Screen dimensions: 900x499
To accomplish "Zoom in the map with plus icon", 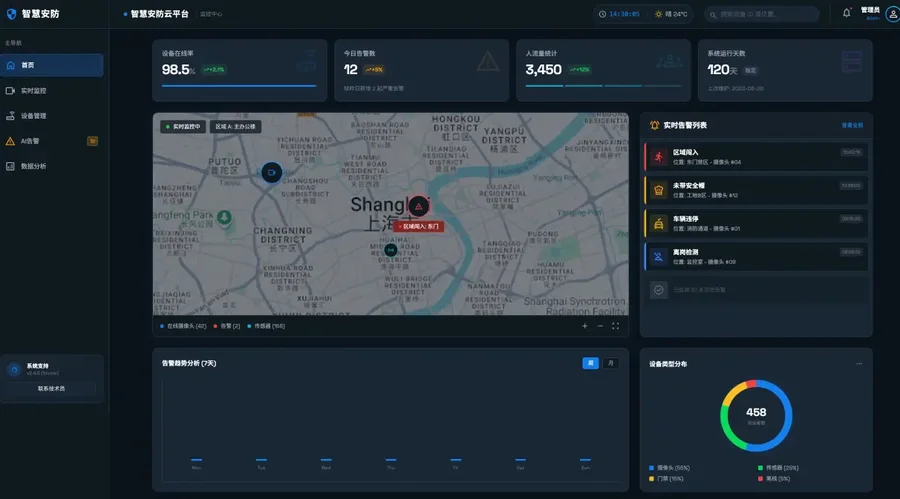I will pyautogui.click(x=585, y=326).
